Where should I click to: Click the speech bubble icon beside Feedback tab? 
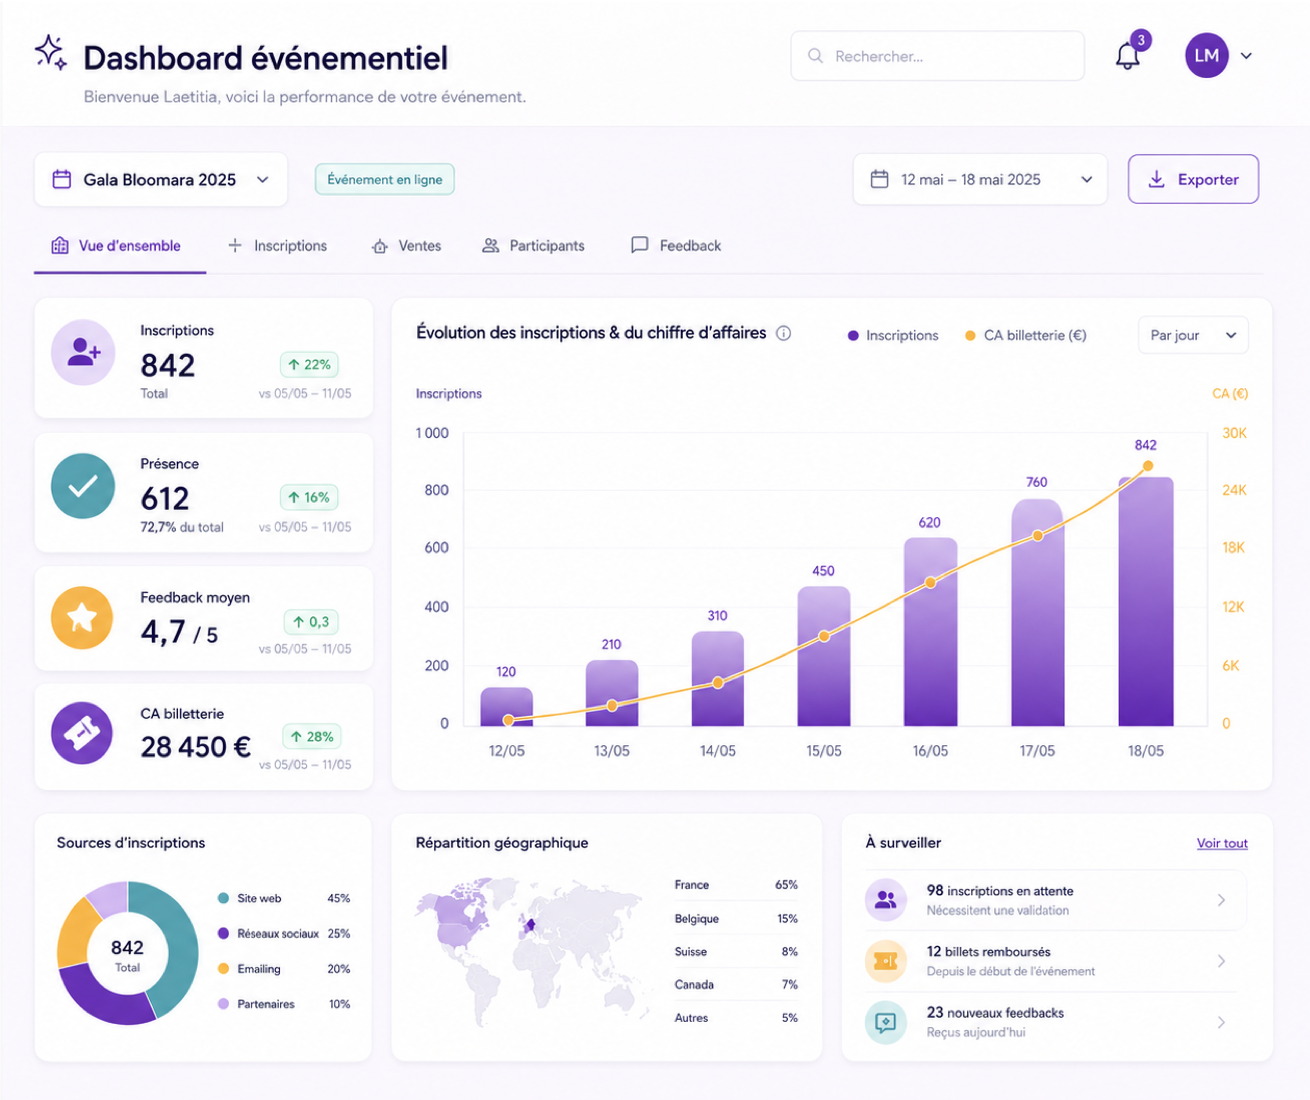(x=640, y=245)
